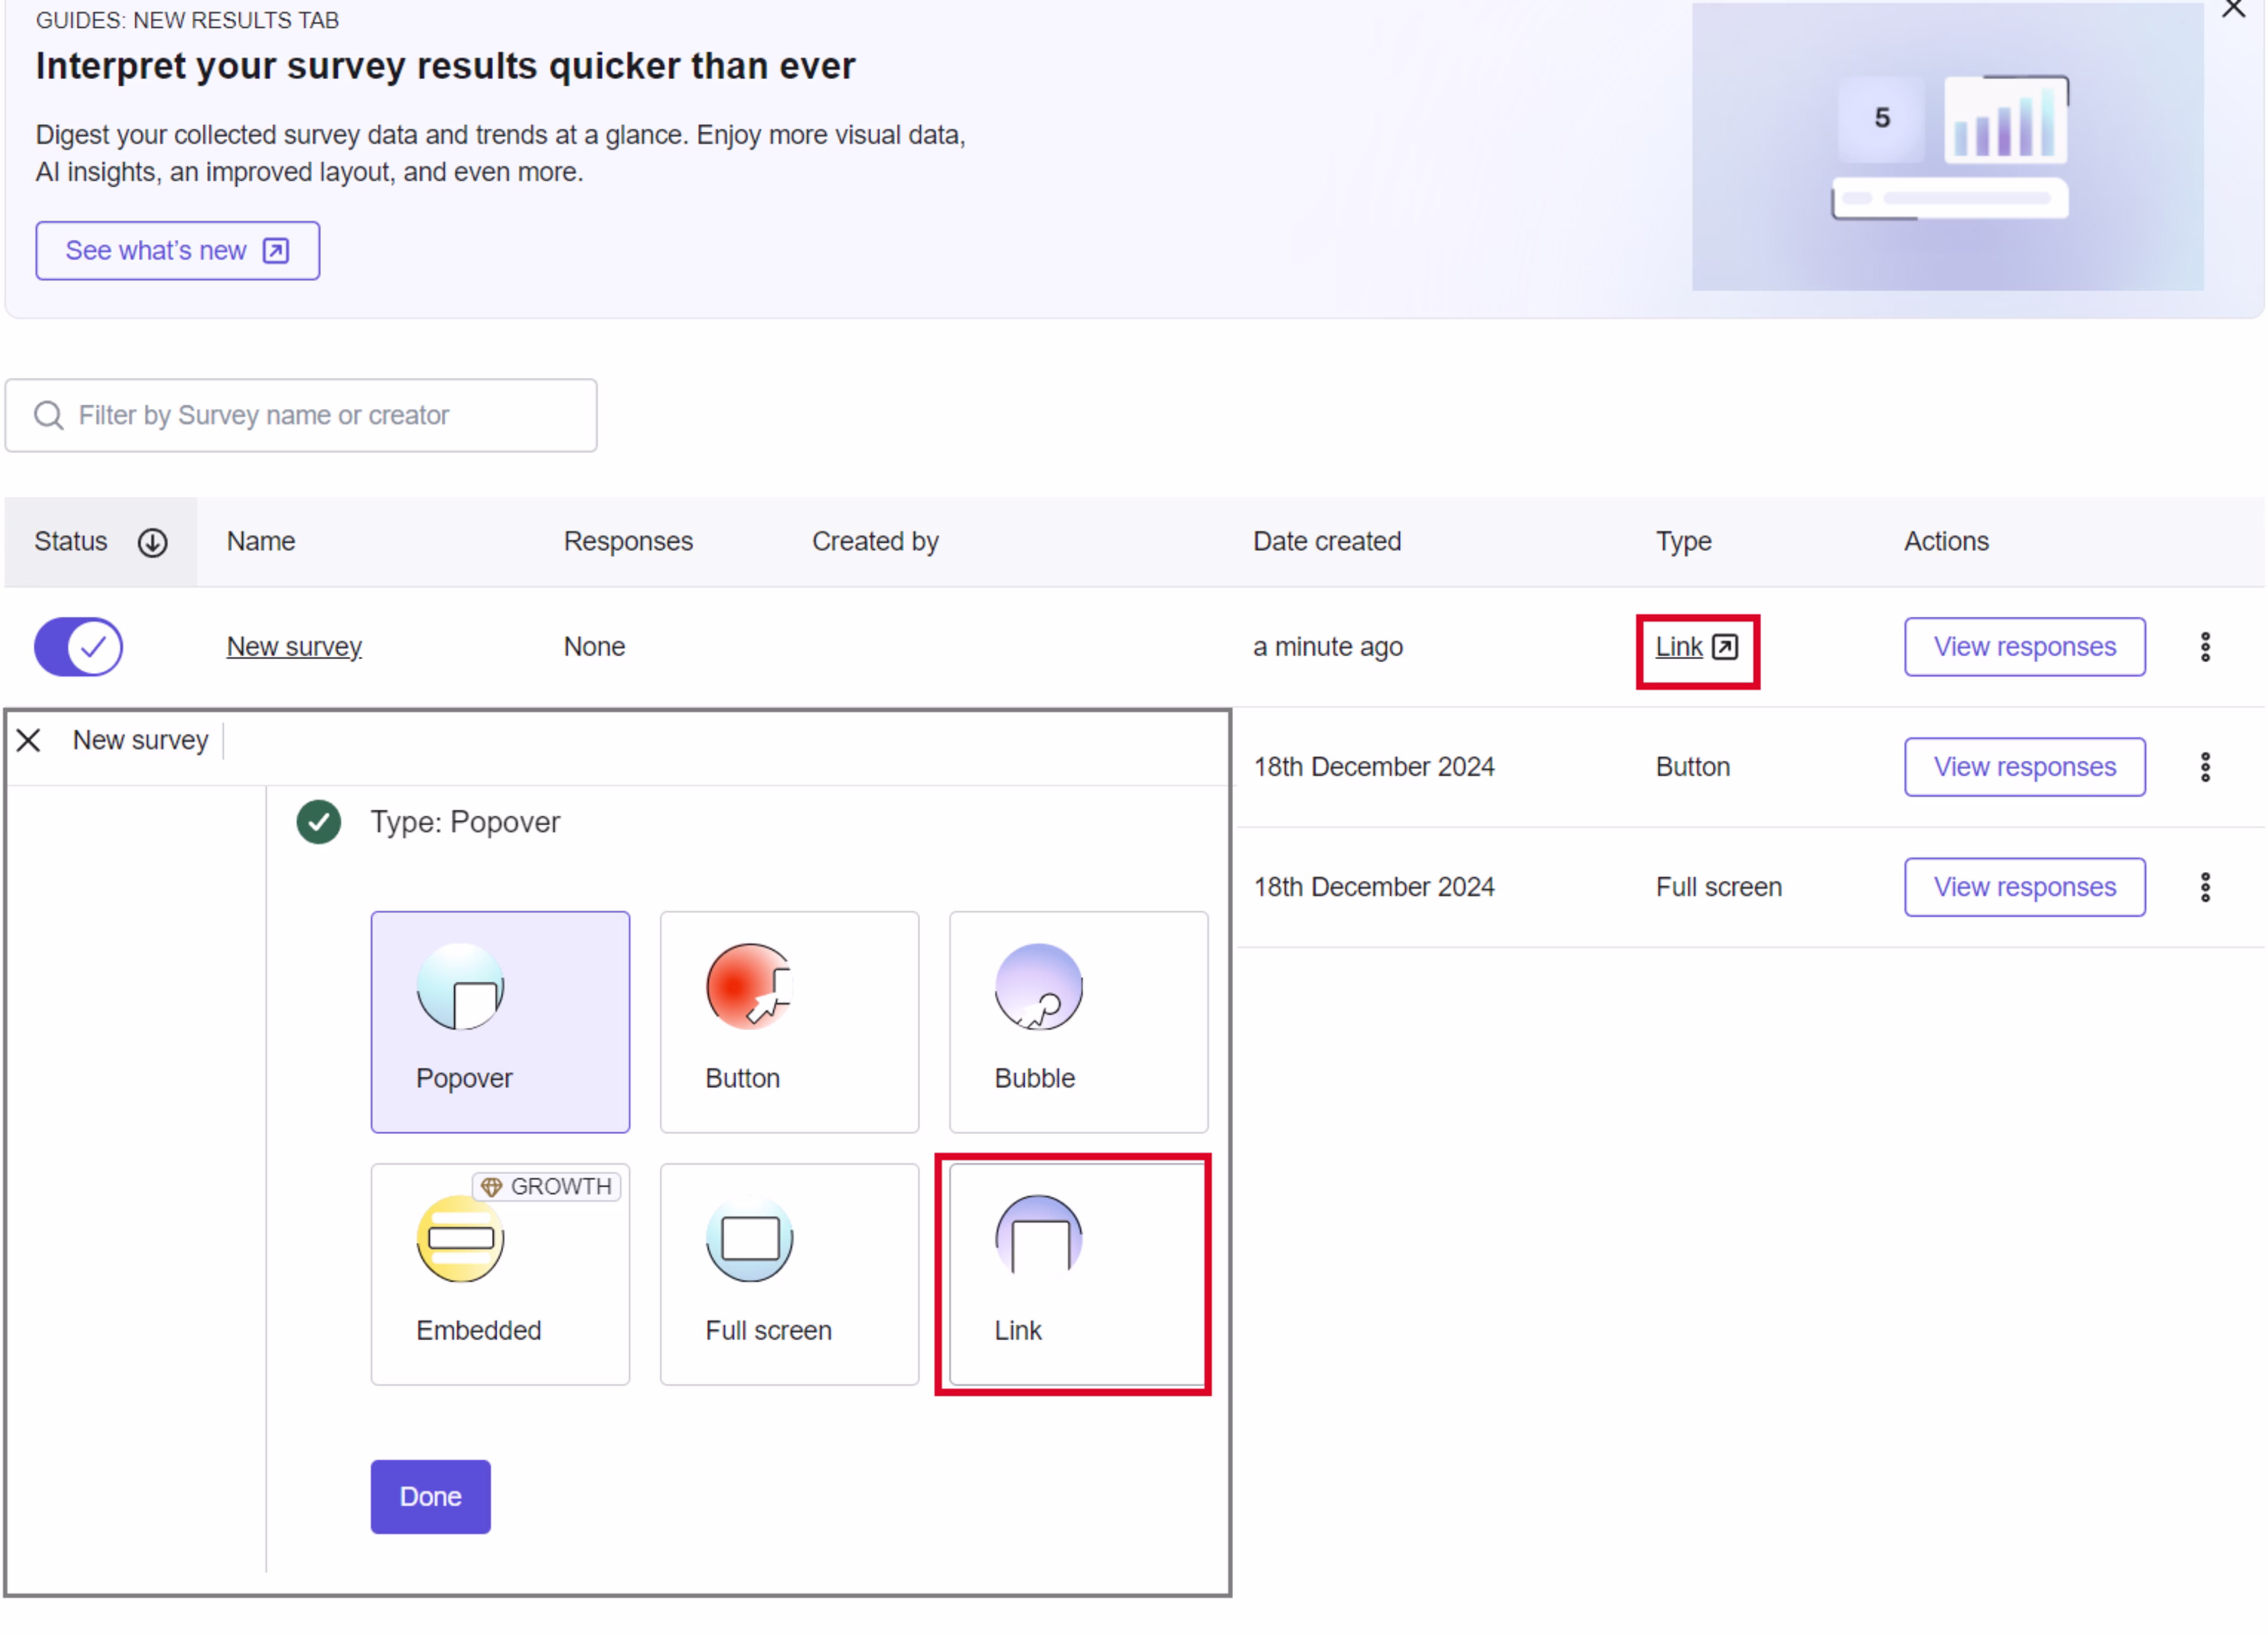The width and height of the screenshot is (2268, 1635).
Task: Click the search magnifier icon in filter
Action: coord(48,415)
